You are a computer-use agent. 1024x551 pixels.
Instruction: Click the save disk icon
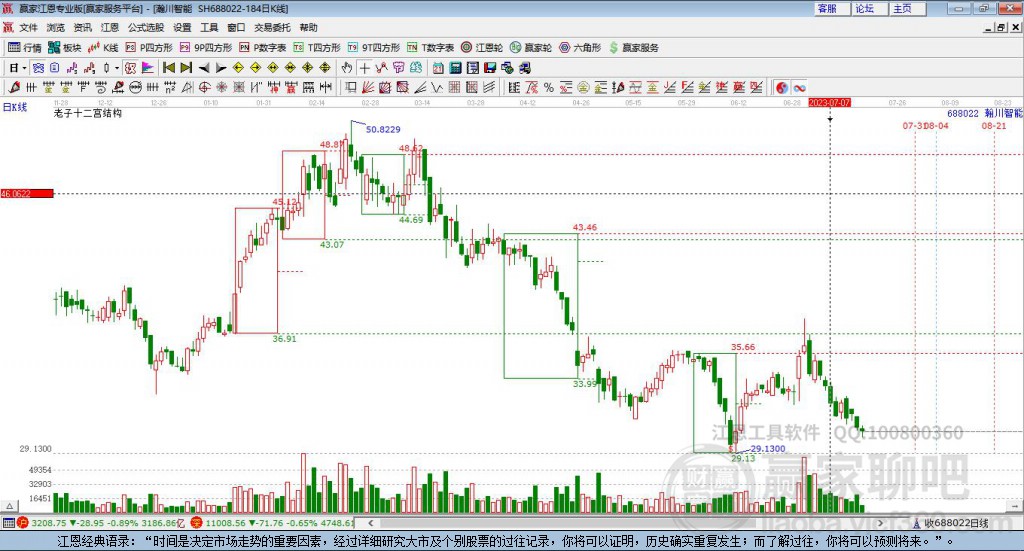coord(490,68)
